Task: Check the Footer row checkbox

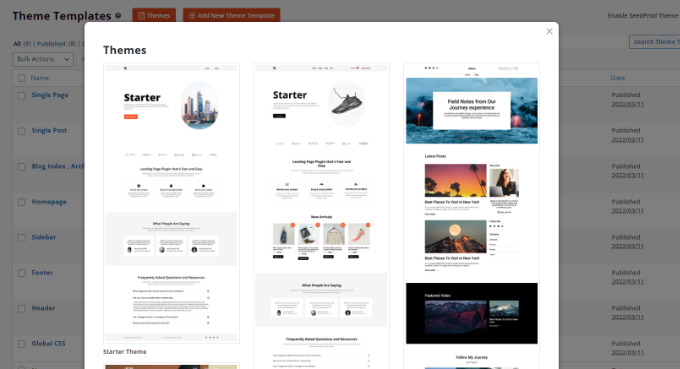Action: click(x=21, y=273)
